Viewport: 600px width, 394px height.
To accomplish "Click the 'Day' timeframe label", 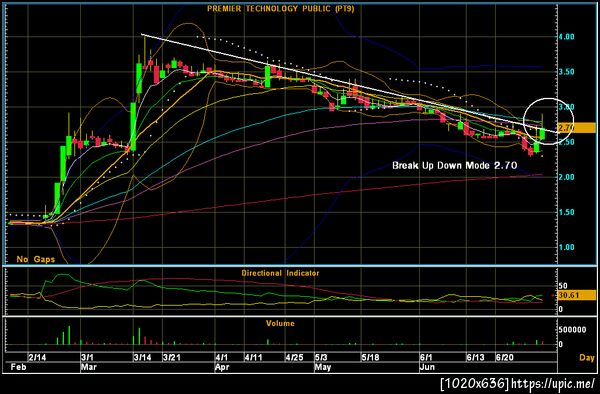I will 587,358.
